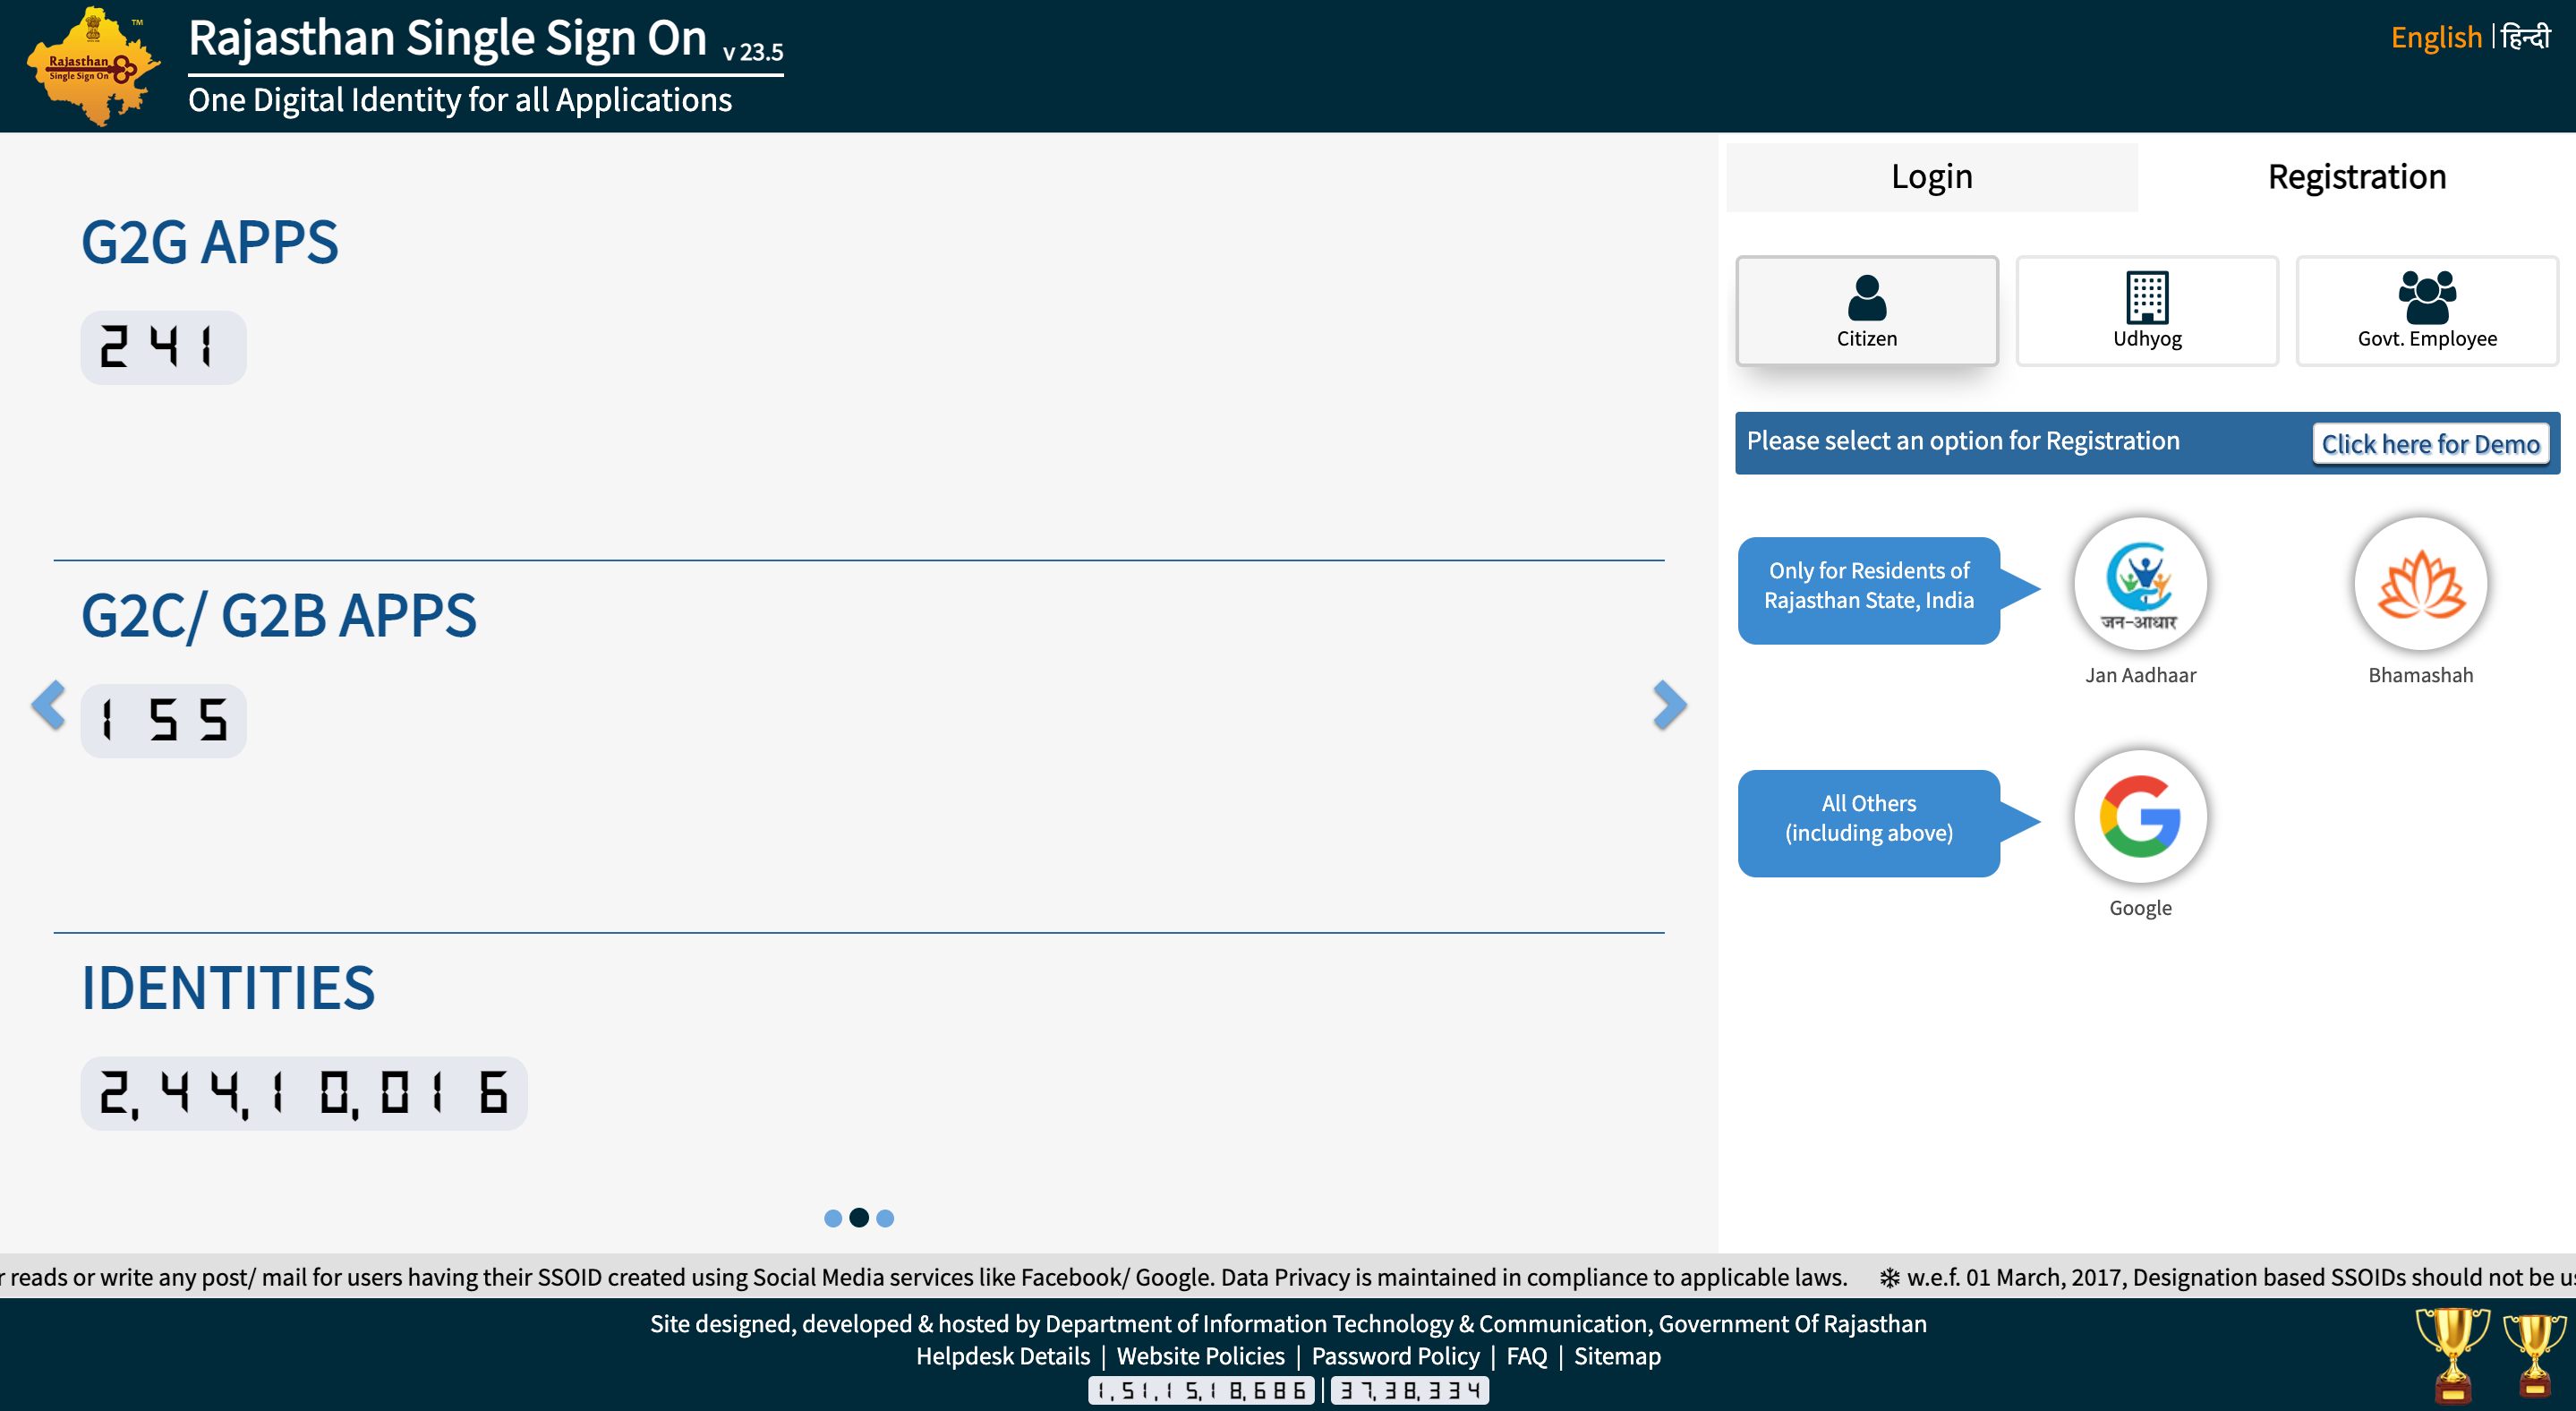Click the first gold trophy icon

coord(2452,1355)
